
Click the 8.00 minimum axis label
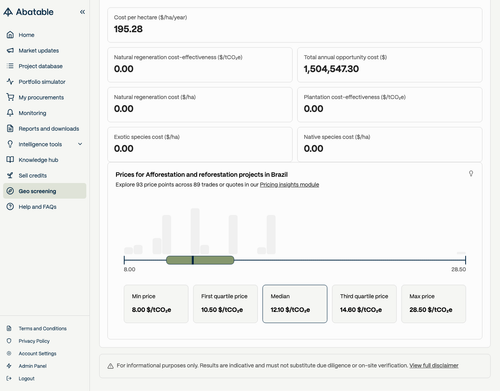[129, 269]
